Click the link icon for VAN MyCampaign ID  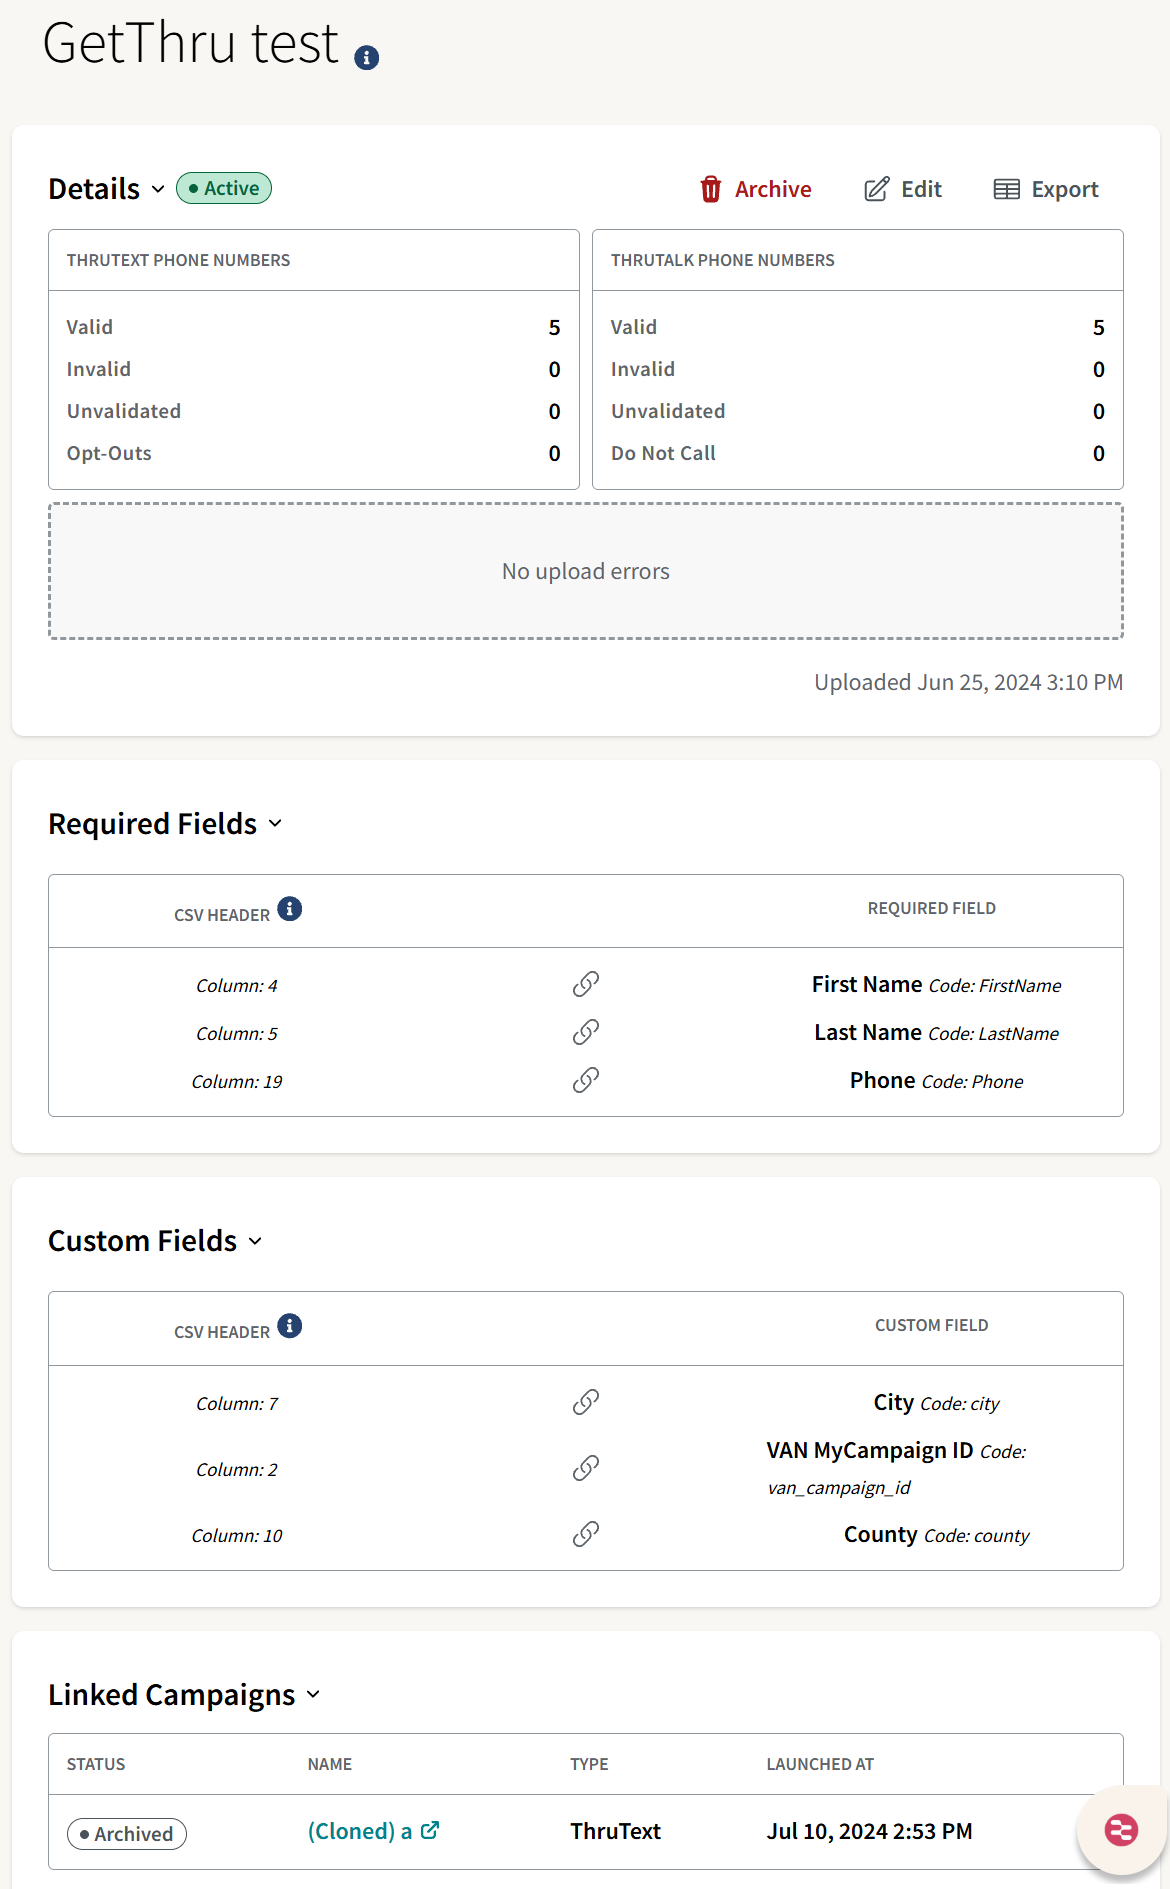586,1469
